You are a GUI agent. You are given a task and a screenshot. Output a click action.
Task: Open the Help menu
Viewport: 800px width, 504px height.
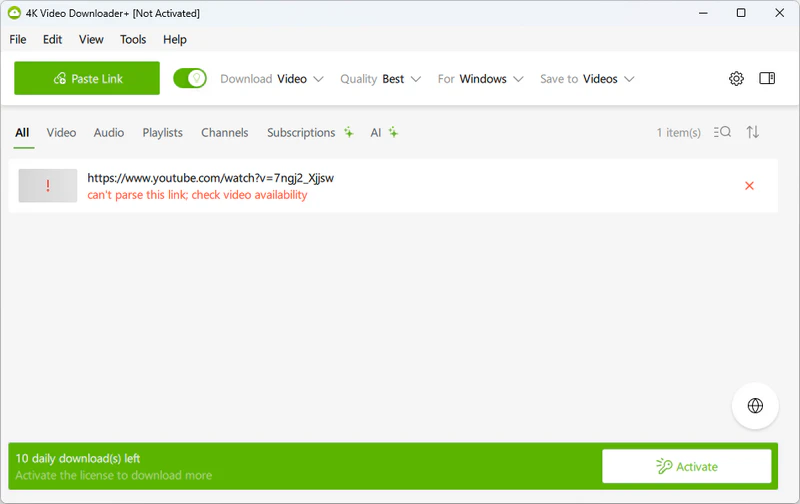(x=175, y=39)
